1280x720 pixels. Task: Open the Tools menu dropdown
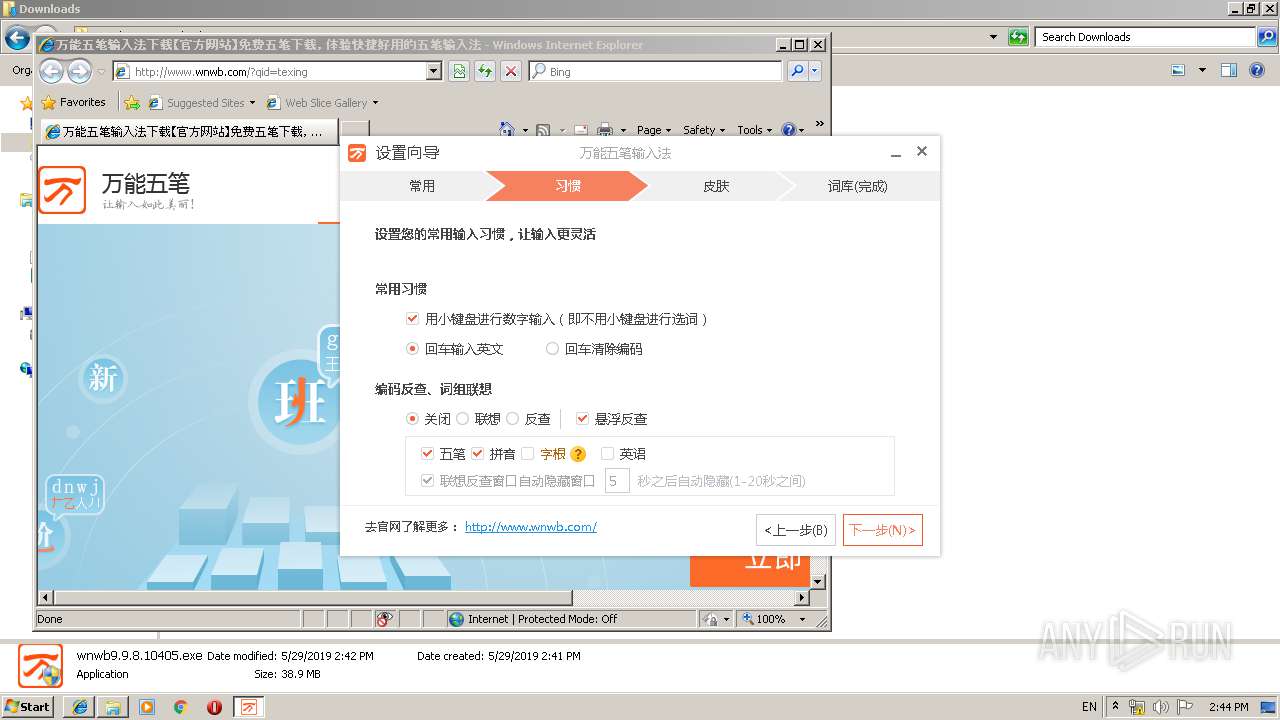click(x=755, y=130)
